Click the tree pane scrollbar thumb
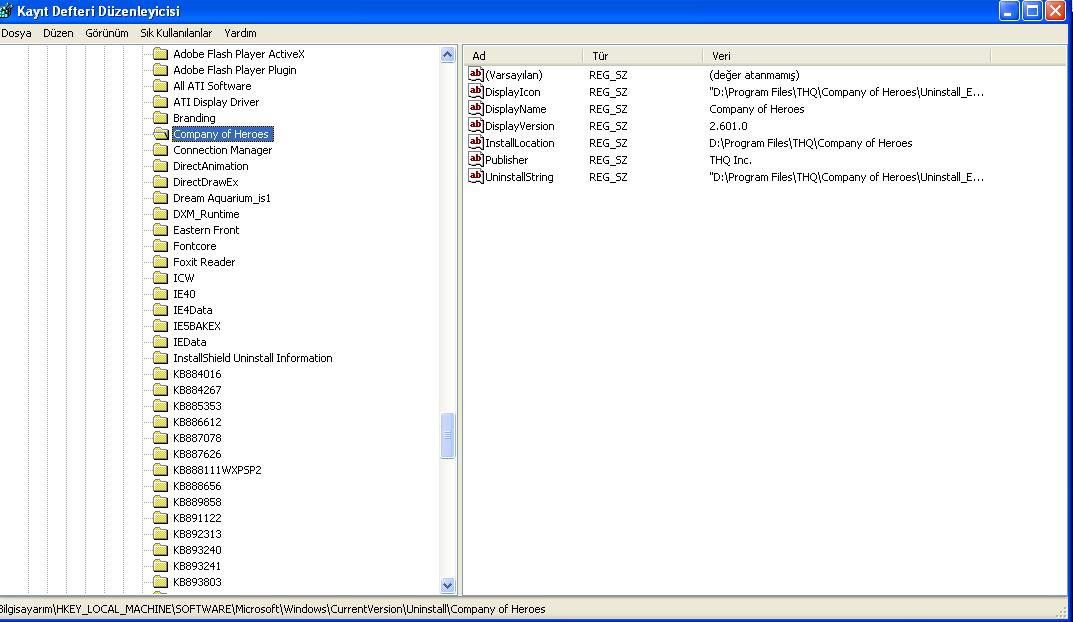The height and width of the screenshot is (622, 1073). coord(448,435)
